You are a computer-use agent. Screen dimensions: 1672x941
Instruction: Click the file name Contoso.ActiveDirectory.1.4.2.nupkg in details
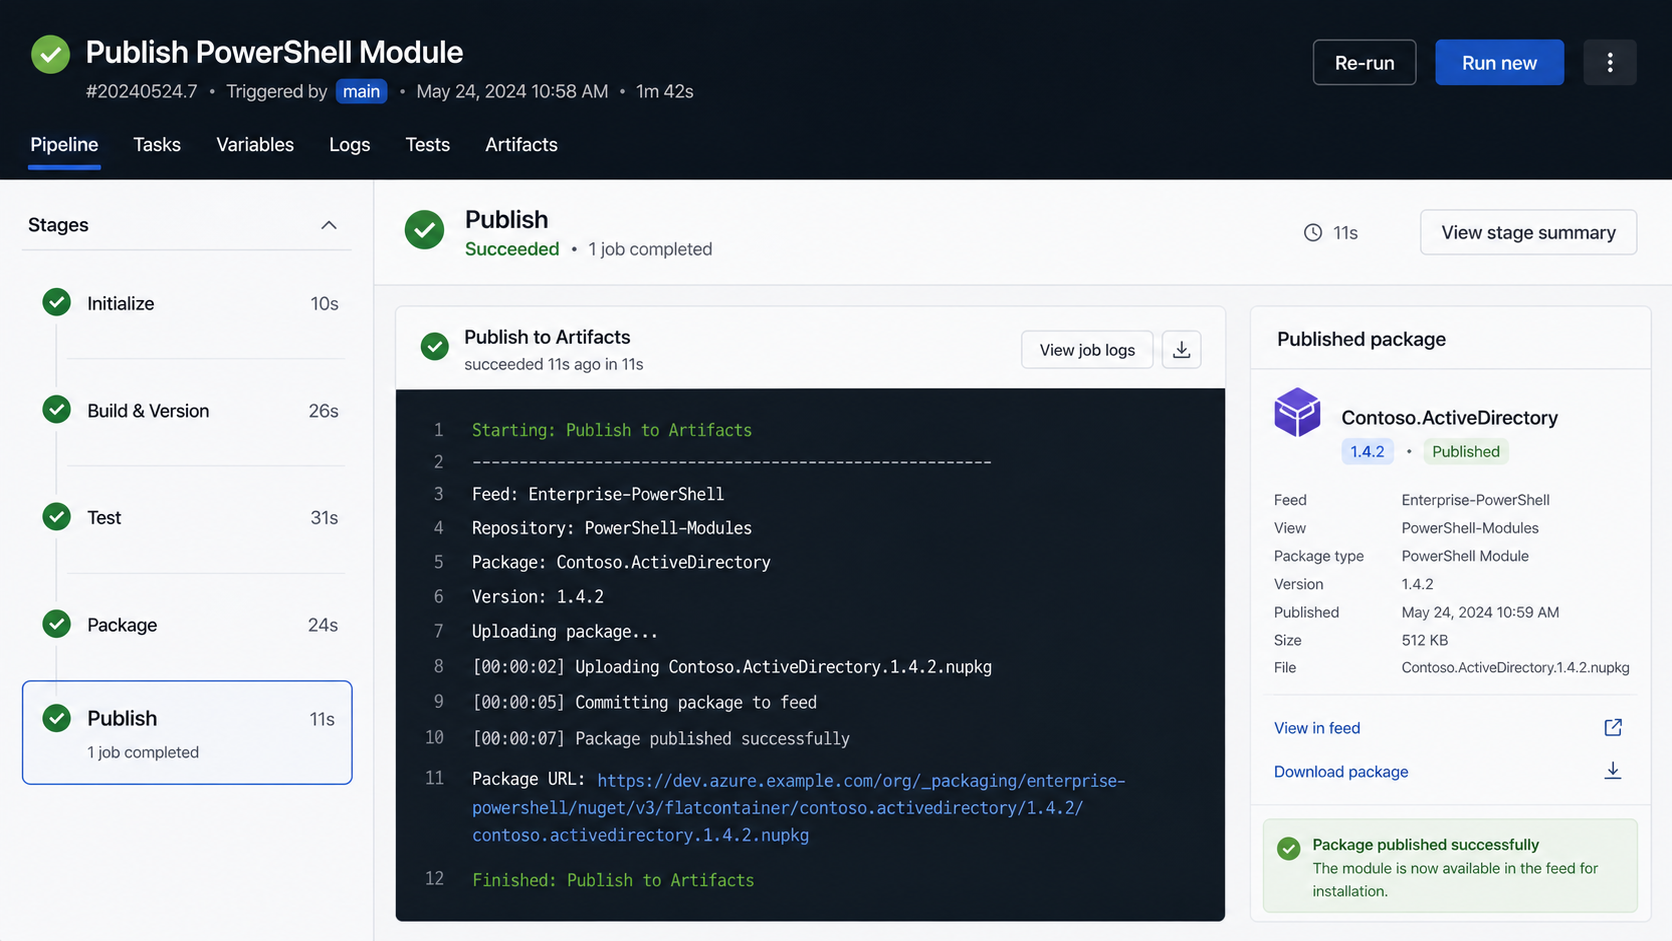click(x=1515, y=667)
